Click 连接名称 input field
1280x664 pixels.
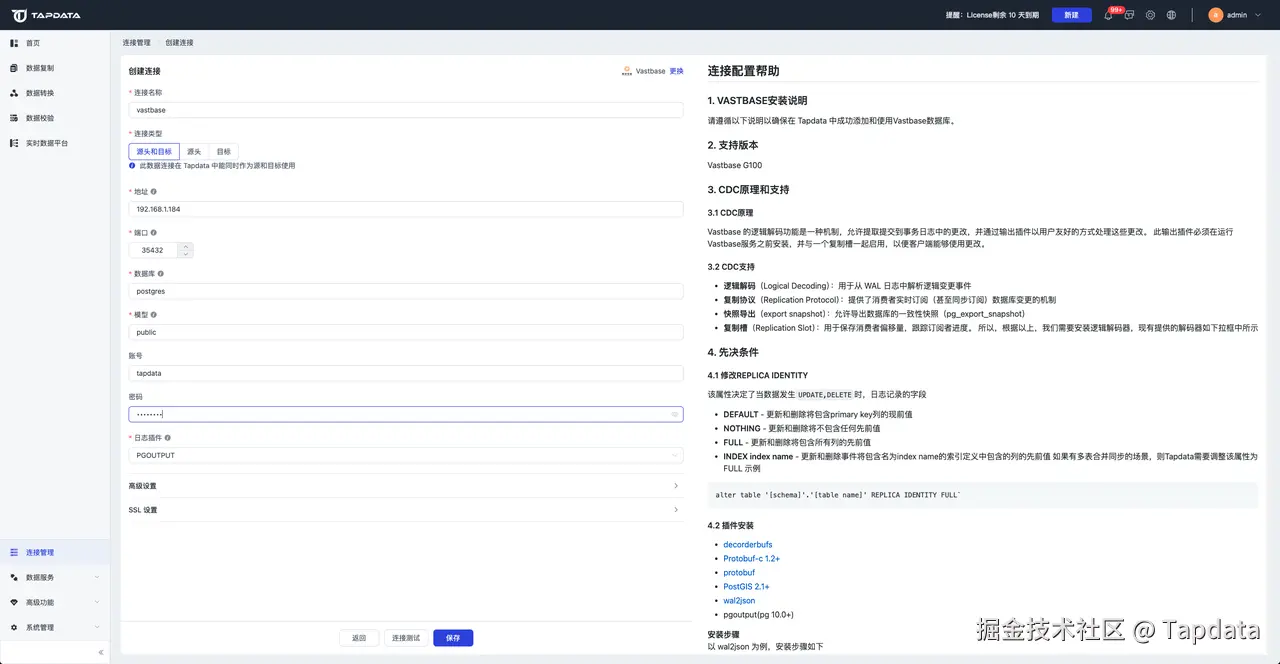[x=406, y=110]
